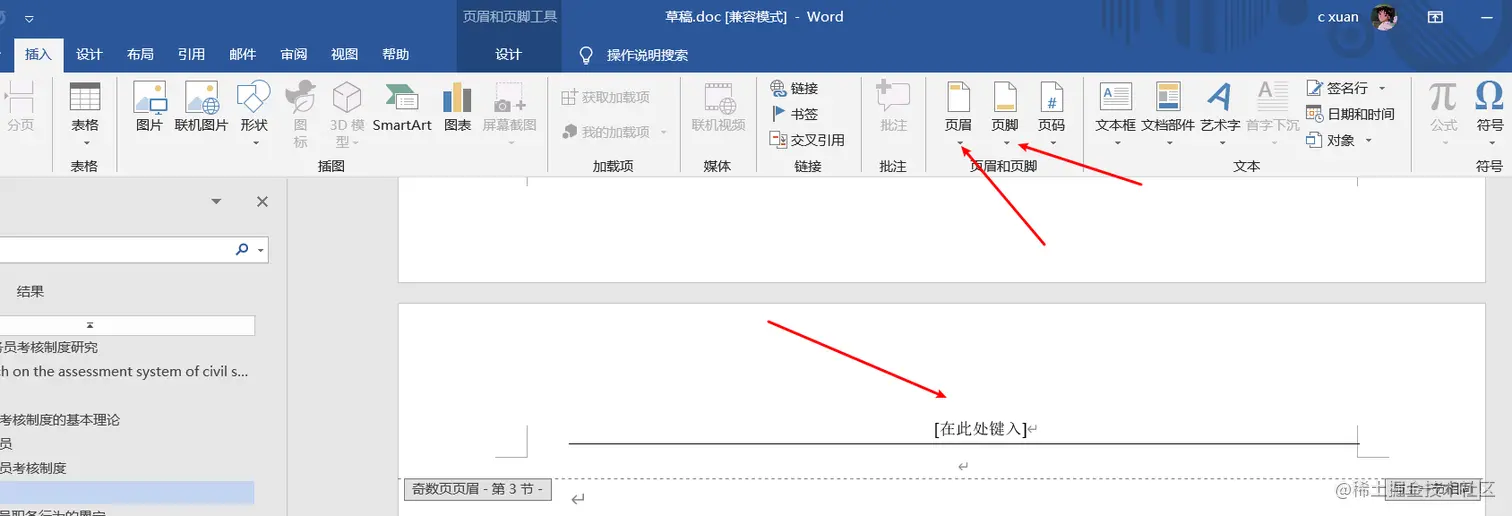Open the 页眉 (Header) menu

click(x=958, y=112)
